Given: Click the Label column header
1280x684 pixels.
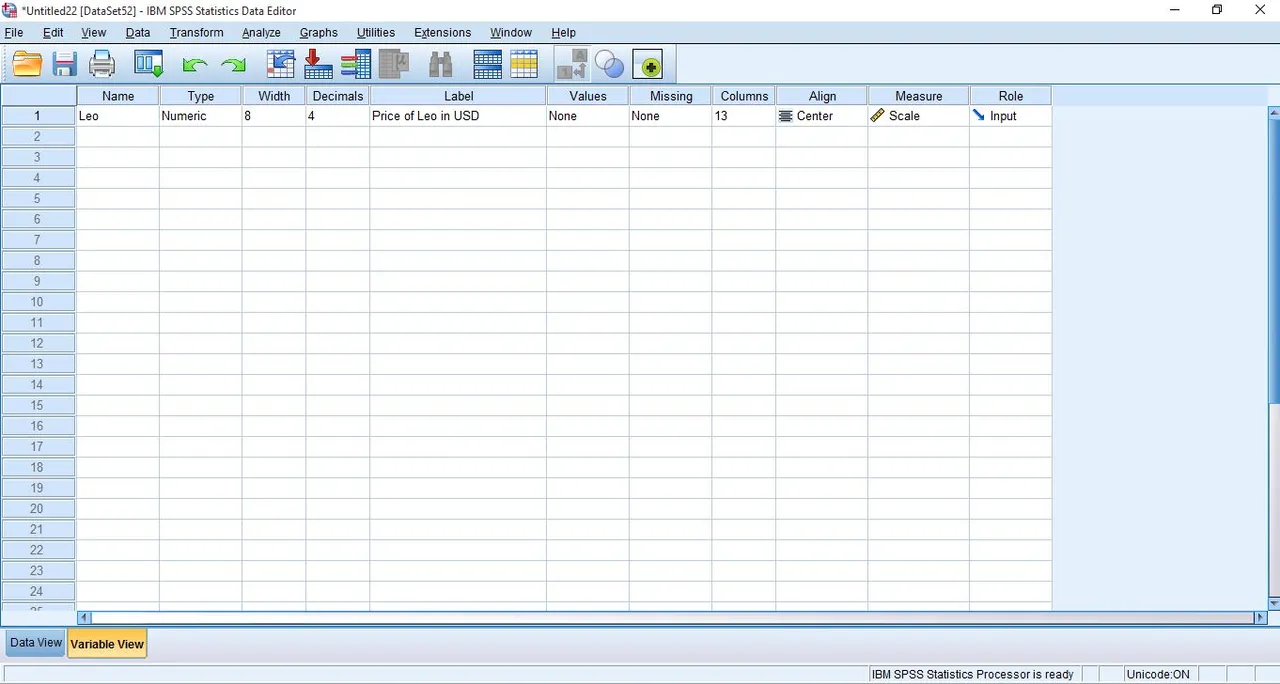Looking at the screenshot, I should (459, 96).
